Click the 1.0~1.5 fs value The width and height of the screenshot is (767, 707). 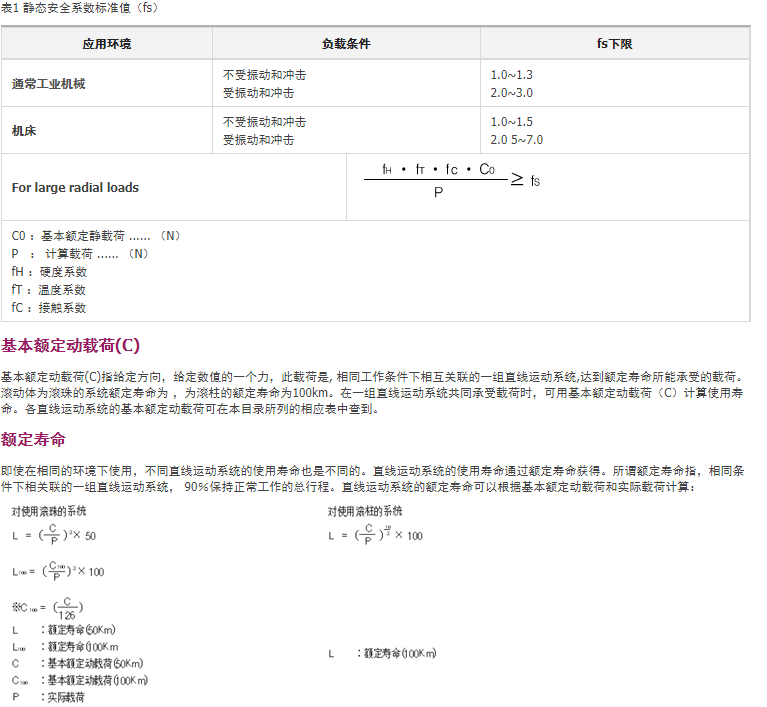[512, 122]
